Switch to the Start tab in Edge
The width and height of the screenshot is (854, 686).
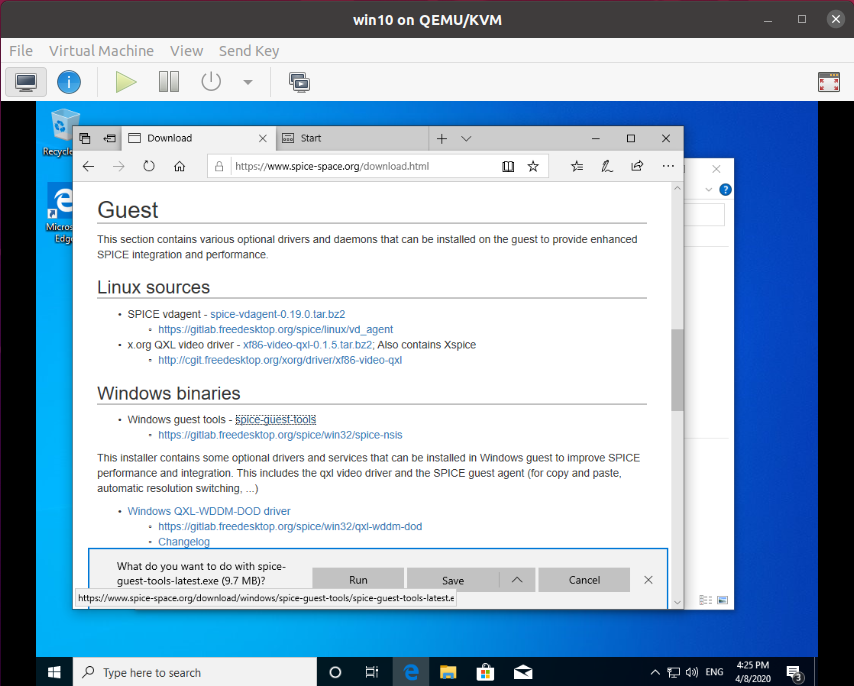(x=352, y=138)
